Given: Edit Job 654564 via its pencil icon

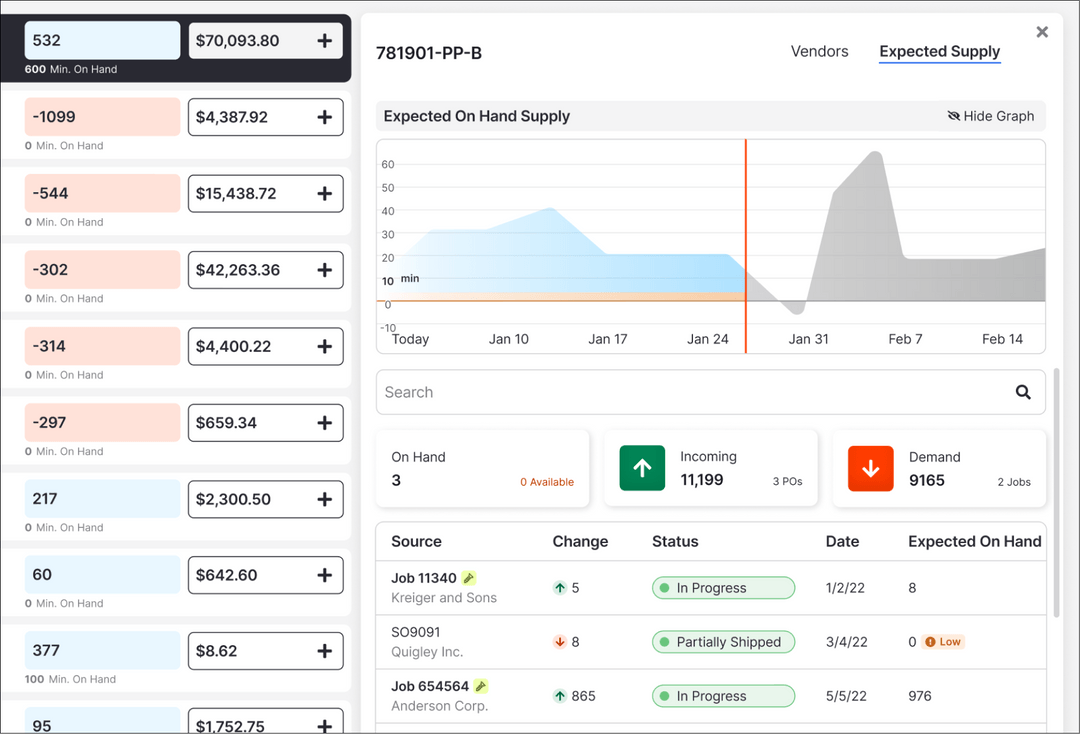Looking at the screenshot, I should pyautogui.click(x=481, y=685).
